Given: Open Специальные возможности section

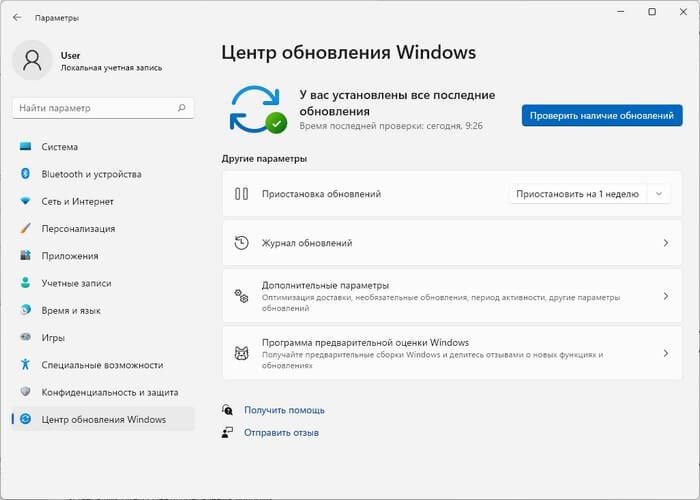Looking at the screenshot, I should point(103,365).
